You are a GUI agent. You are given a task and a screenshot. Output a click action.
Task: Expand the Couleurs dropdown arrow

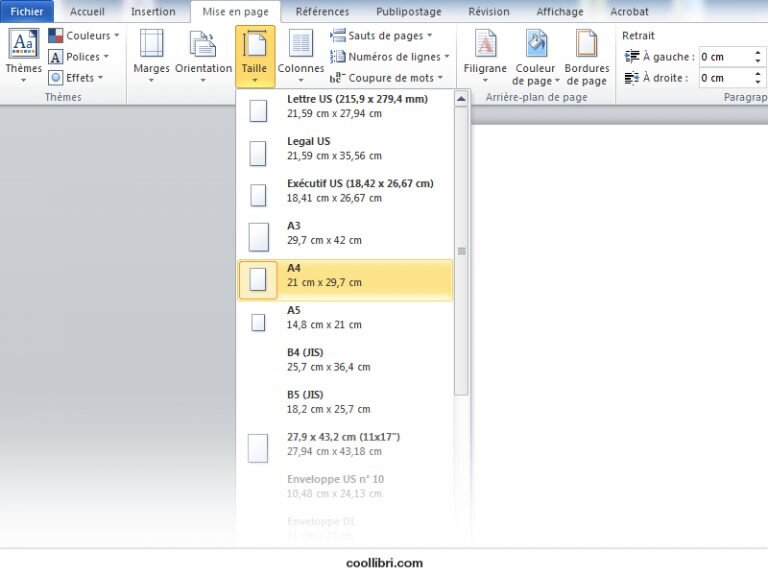pyautogui.click(x=117, y=35)
